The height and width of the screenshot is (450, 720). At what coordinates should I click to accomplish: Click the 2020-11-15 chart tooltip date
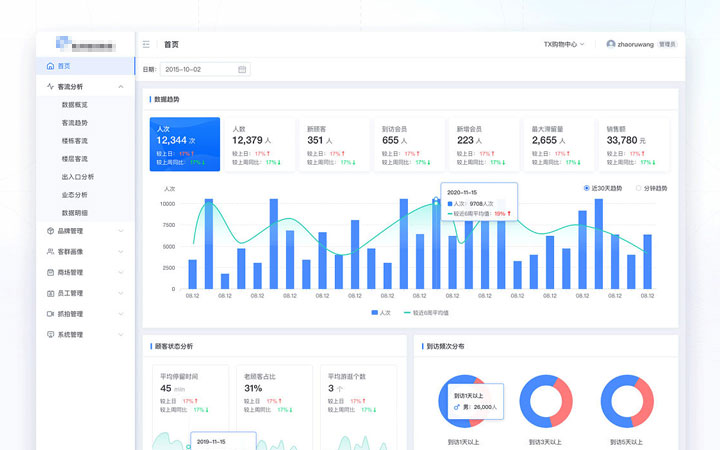click(461, 192)
